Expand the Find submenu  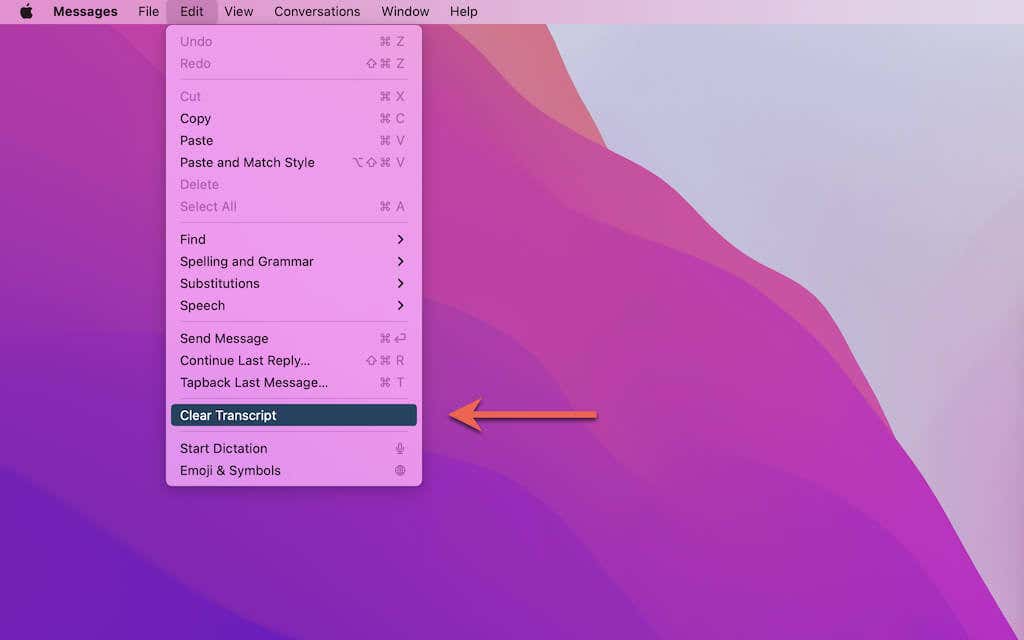click(294, 240)
